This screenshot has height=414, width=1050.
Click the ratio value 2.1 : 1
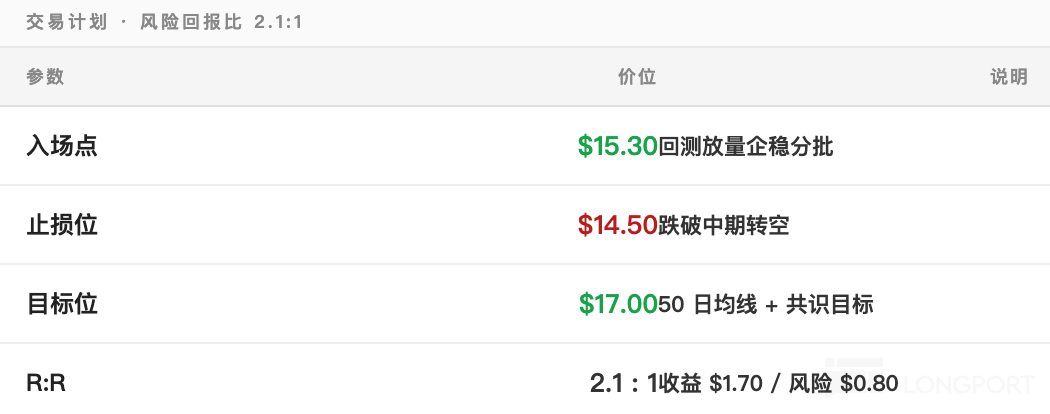[623, 383]
